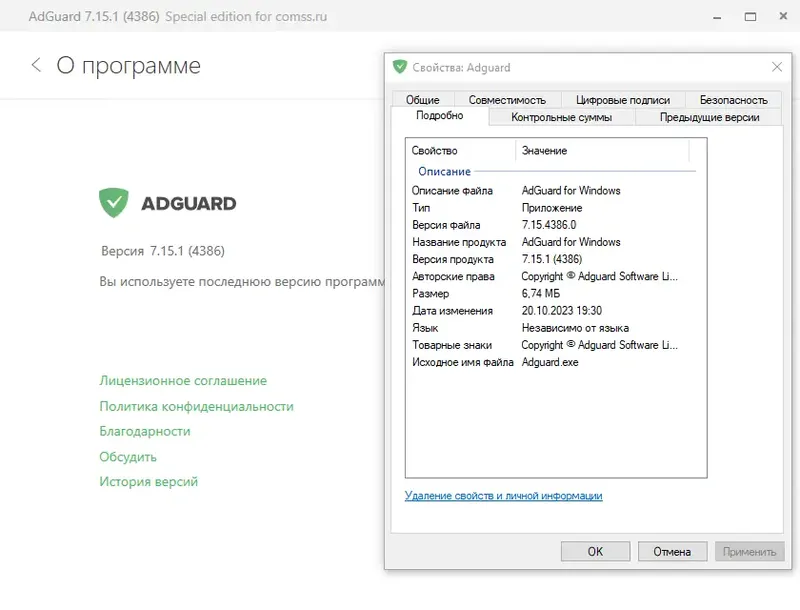
Task: Open the Благодарности link
Action: tap(145, 431)
